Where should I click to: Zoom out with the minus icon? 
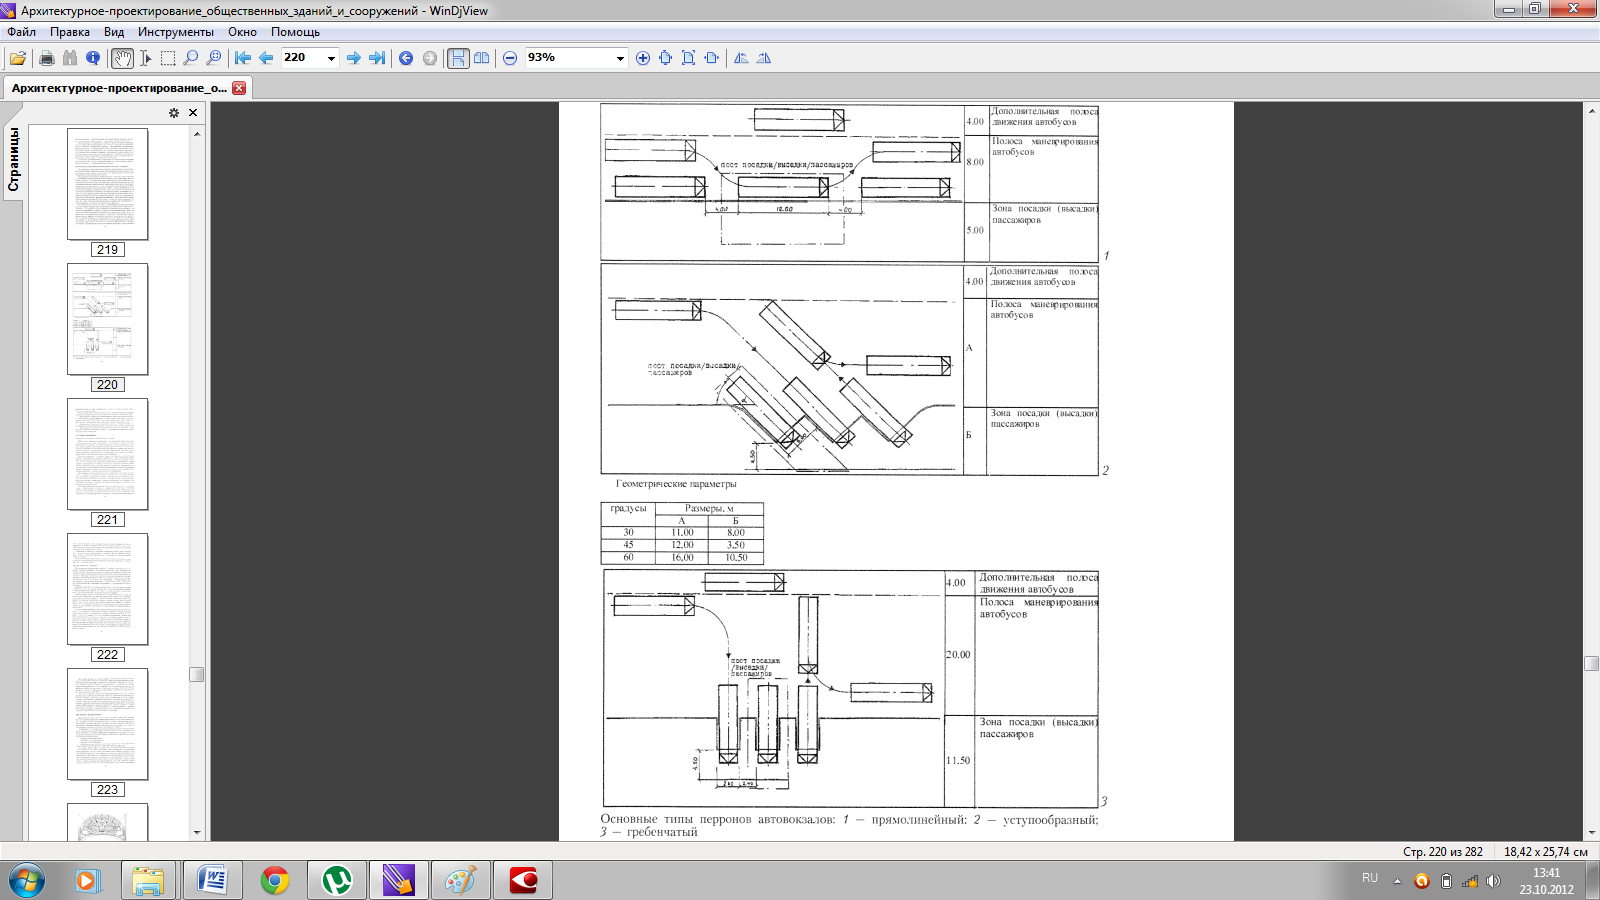[x=510, y=58]
